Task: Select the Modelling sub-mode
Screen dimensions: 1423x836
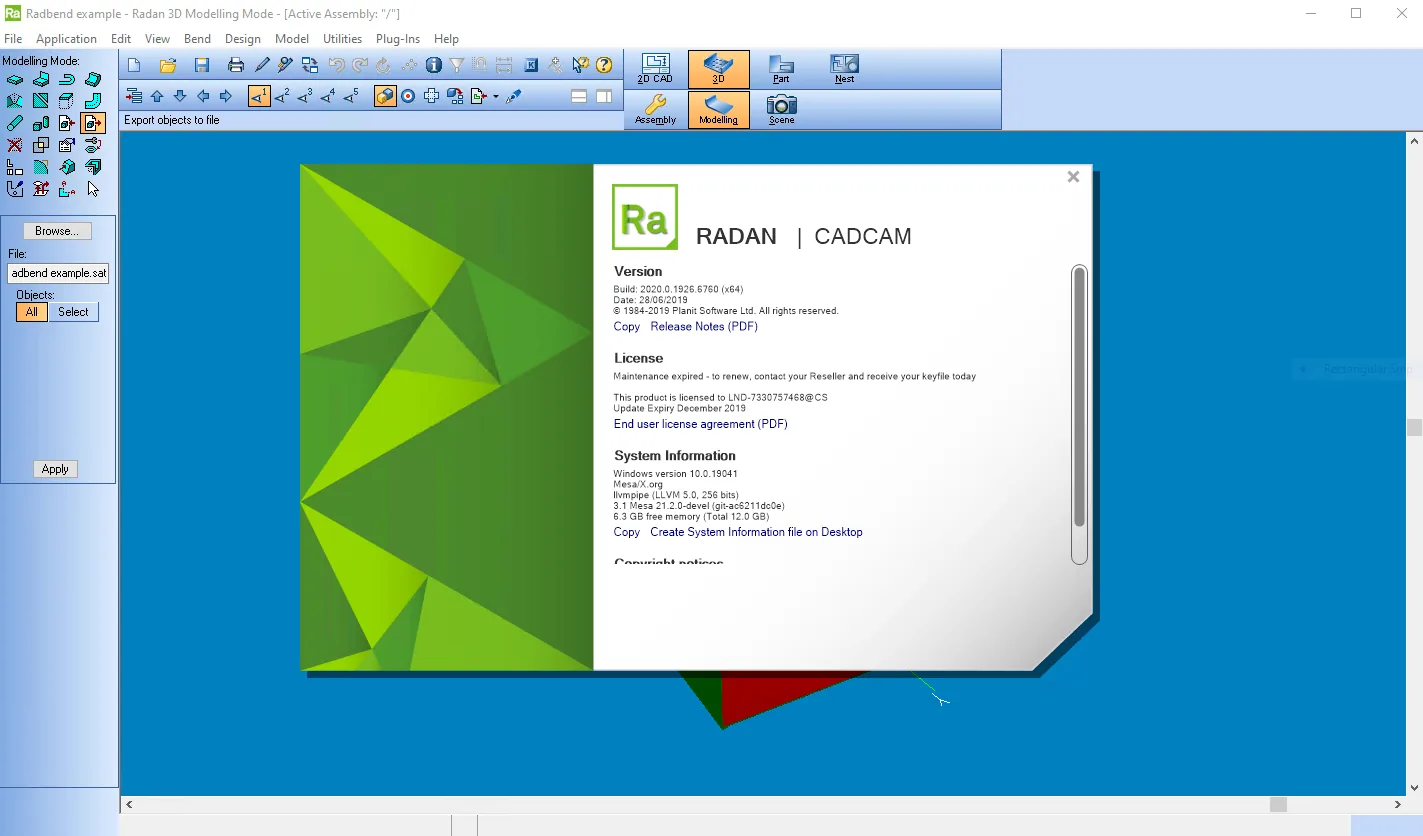Action: (719, 109)
